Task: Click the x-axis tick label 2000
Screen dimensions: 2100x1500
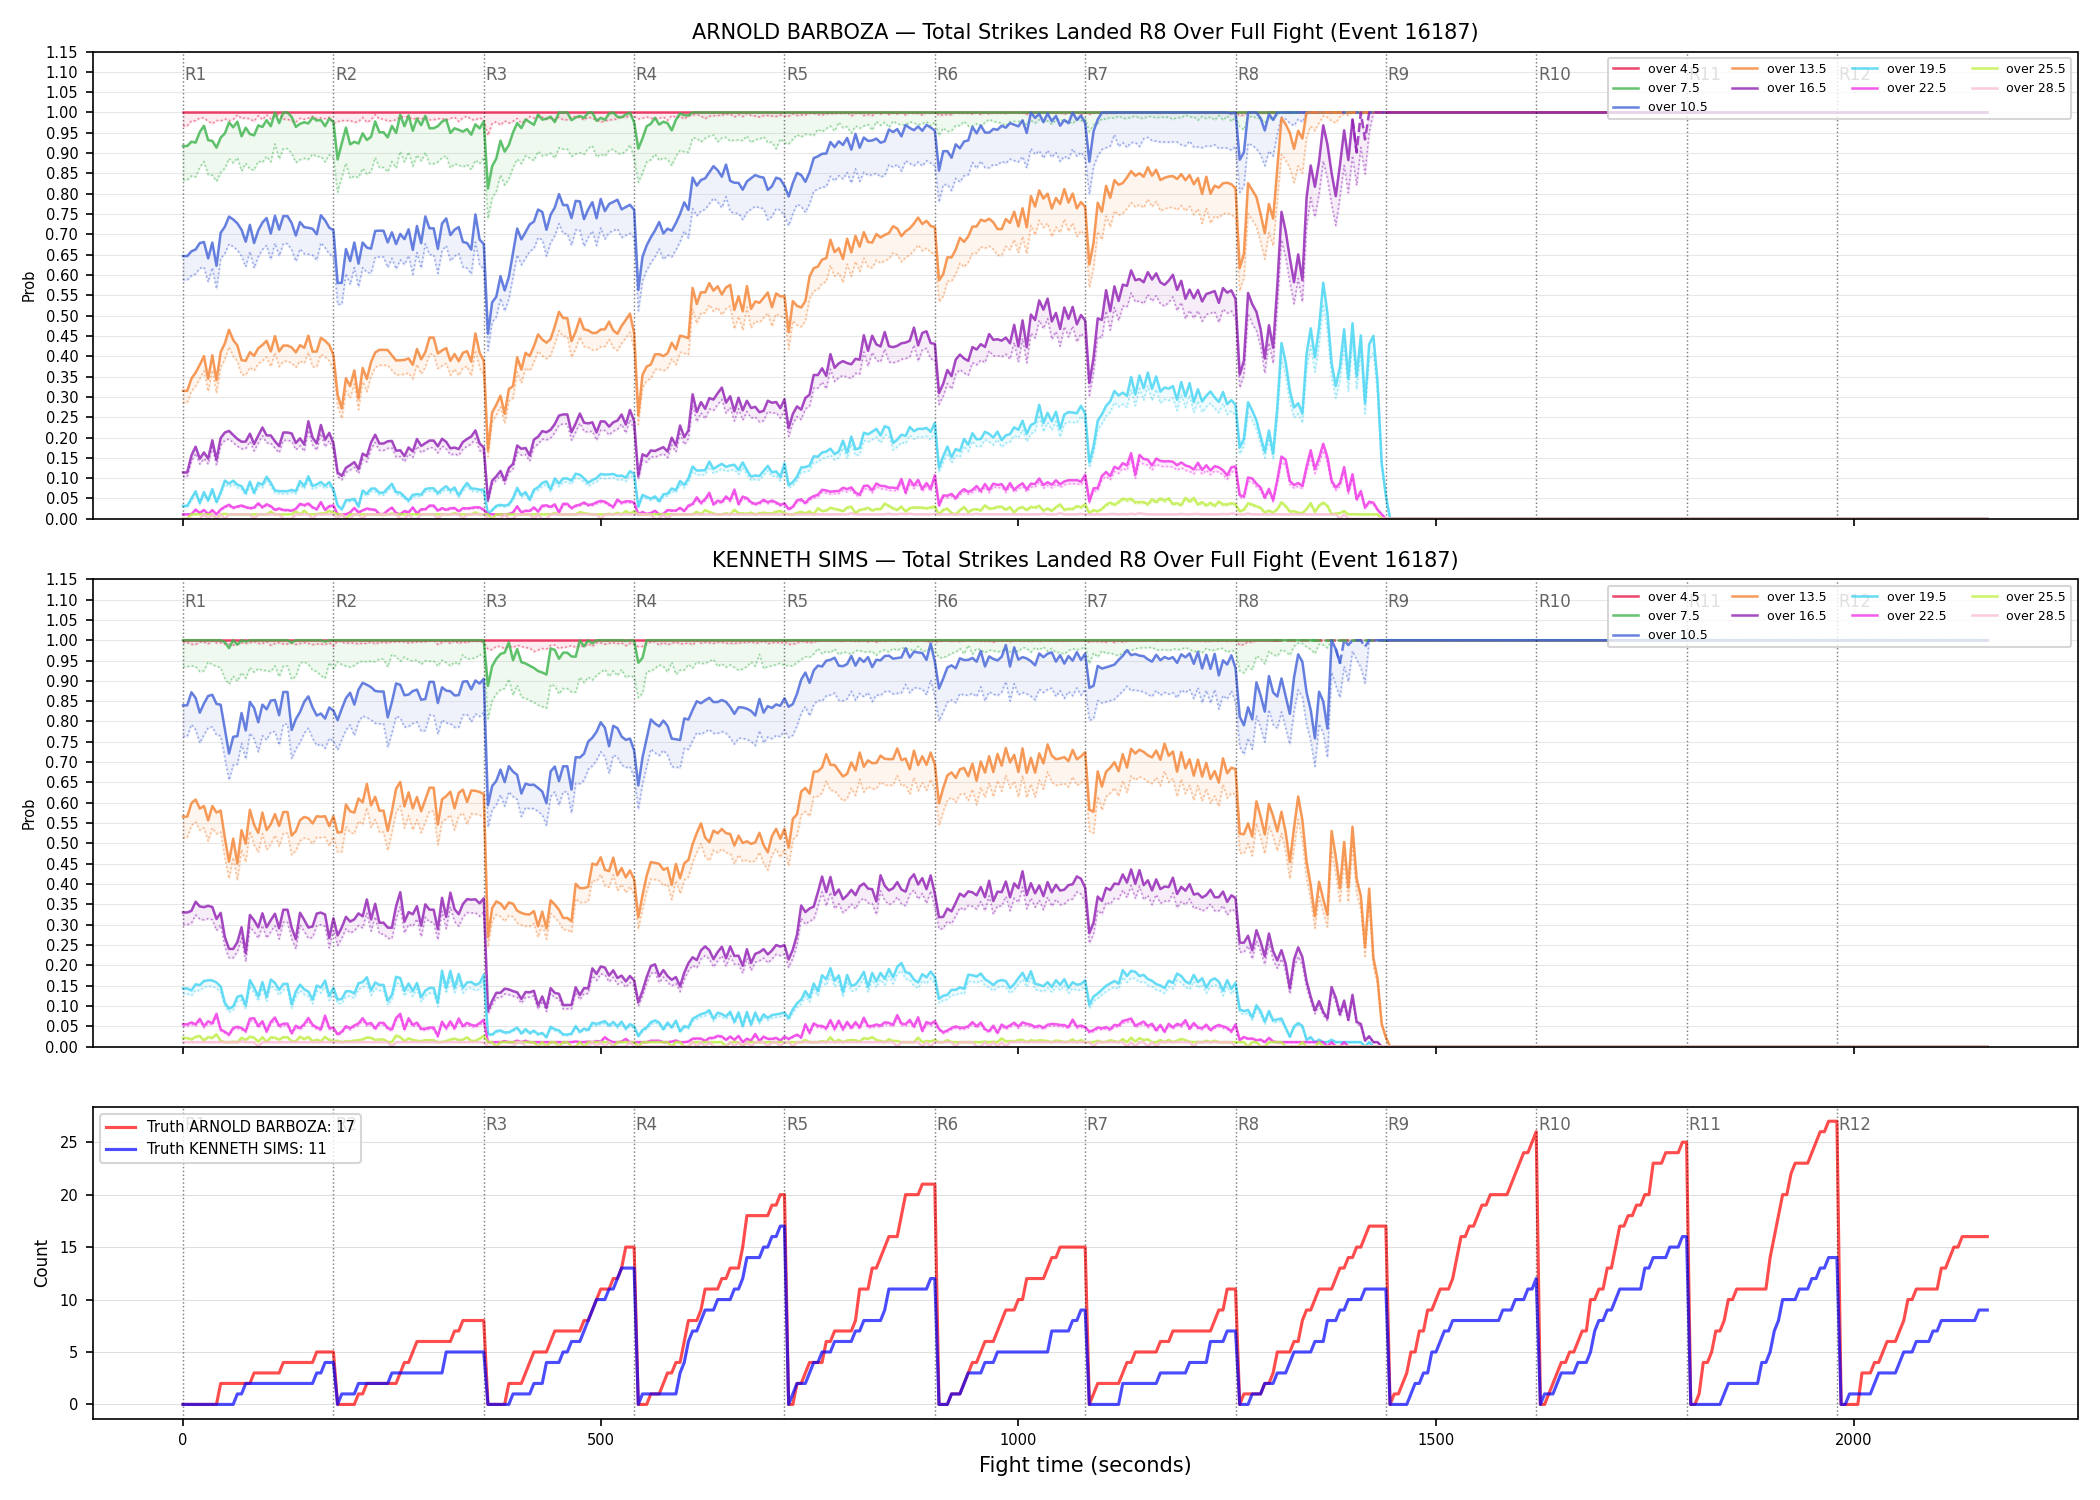Action: (1853, 1440)
